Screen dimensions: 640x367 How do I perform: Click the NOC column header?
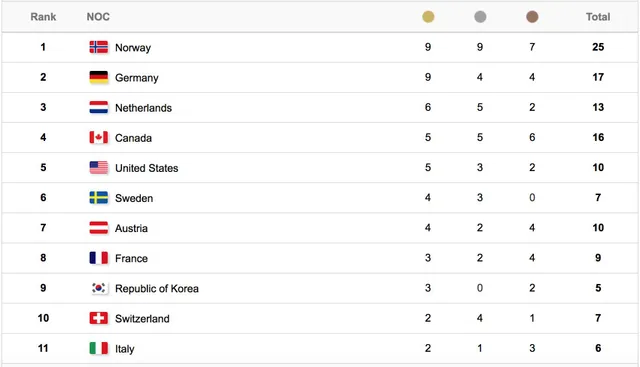[x=98, y=17]
